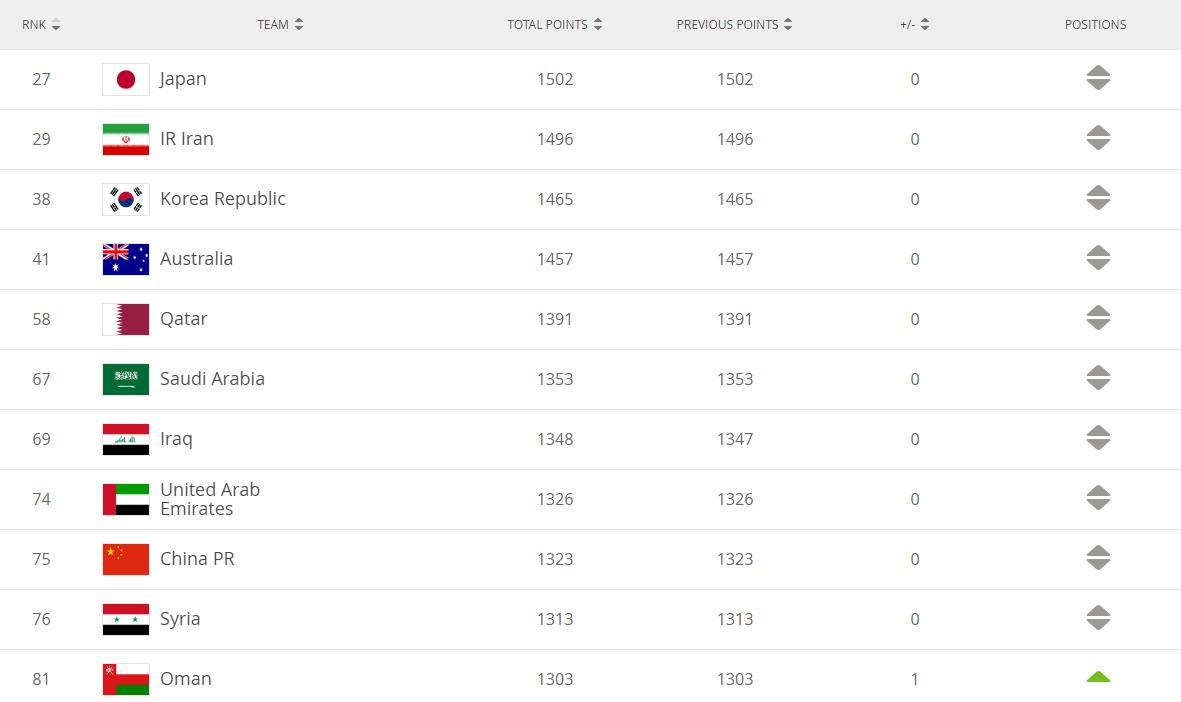
Task: Sort by TOTAL POINTS column
Action: tap(554, 25)
